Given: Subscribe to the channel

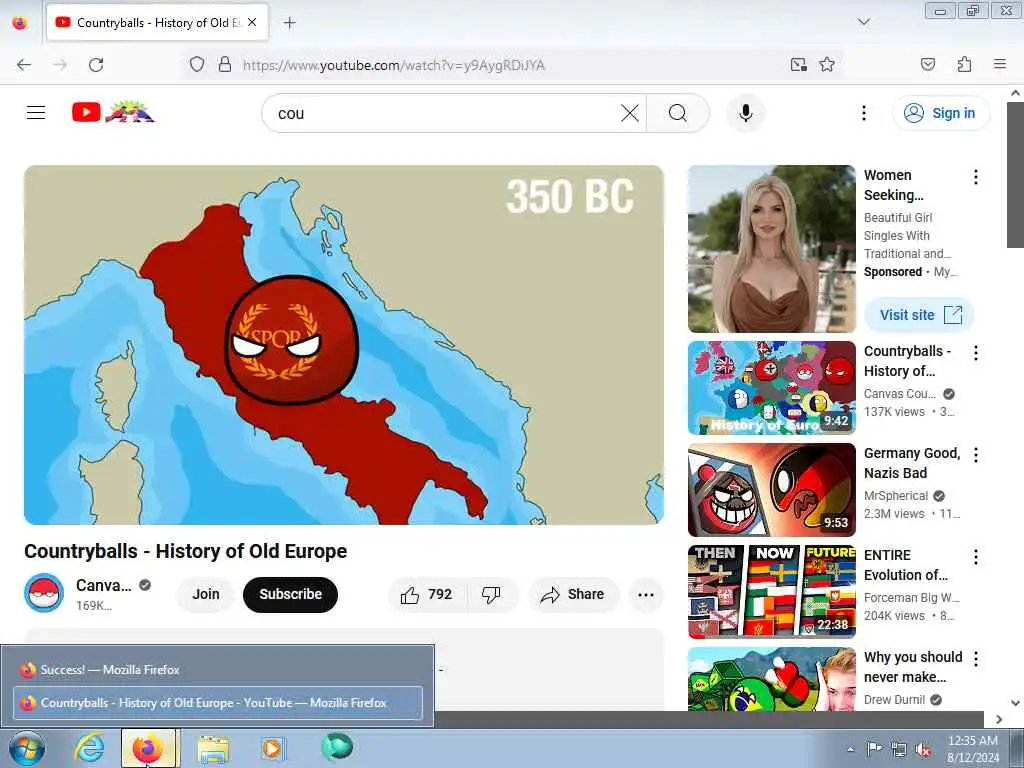Looking at the screenshot, I should click(x=291, y=594).
